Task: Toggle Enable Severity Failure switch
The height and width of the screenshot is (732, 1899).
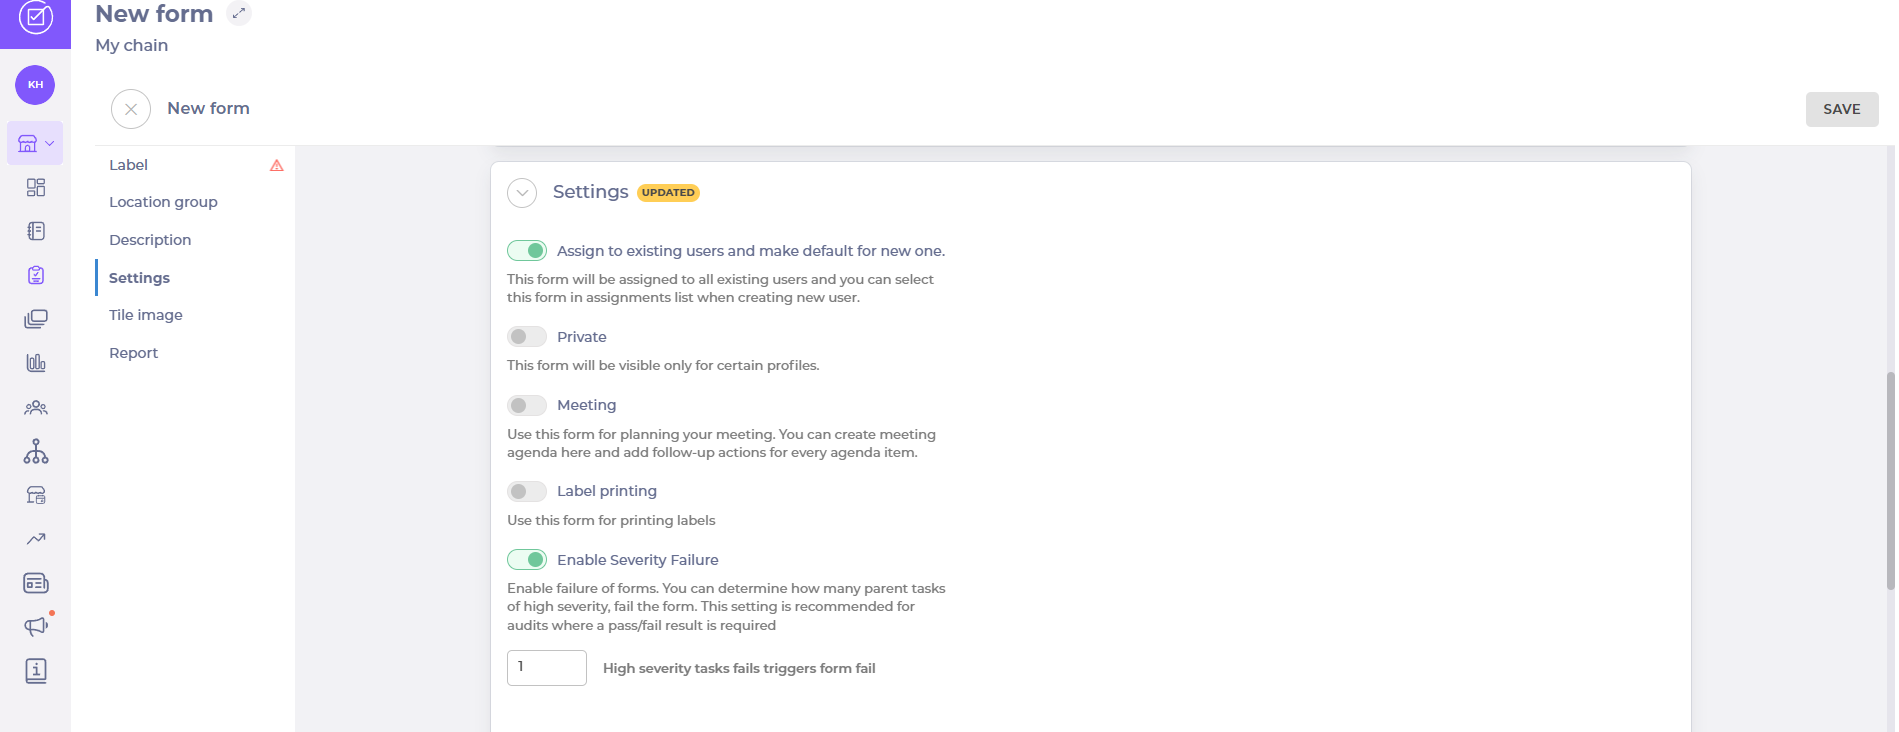Action: [x=527, y=559]
